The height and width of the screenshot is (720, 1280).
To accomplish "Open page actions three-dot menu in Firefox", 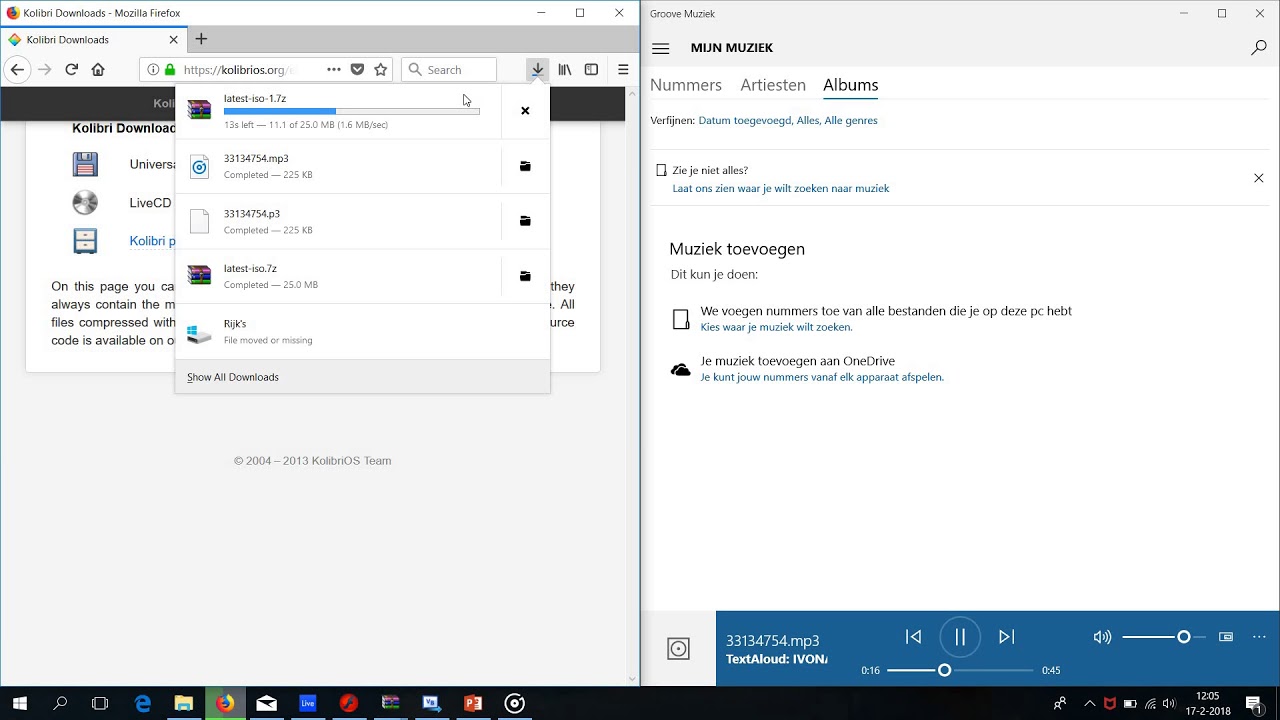I will [334, 70].
